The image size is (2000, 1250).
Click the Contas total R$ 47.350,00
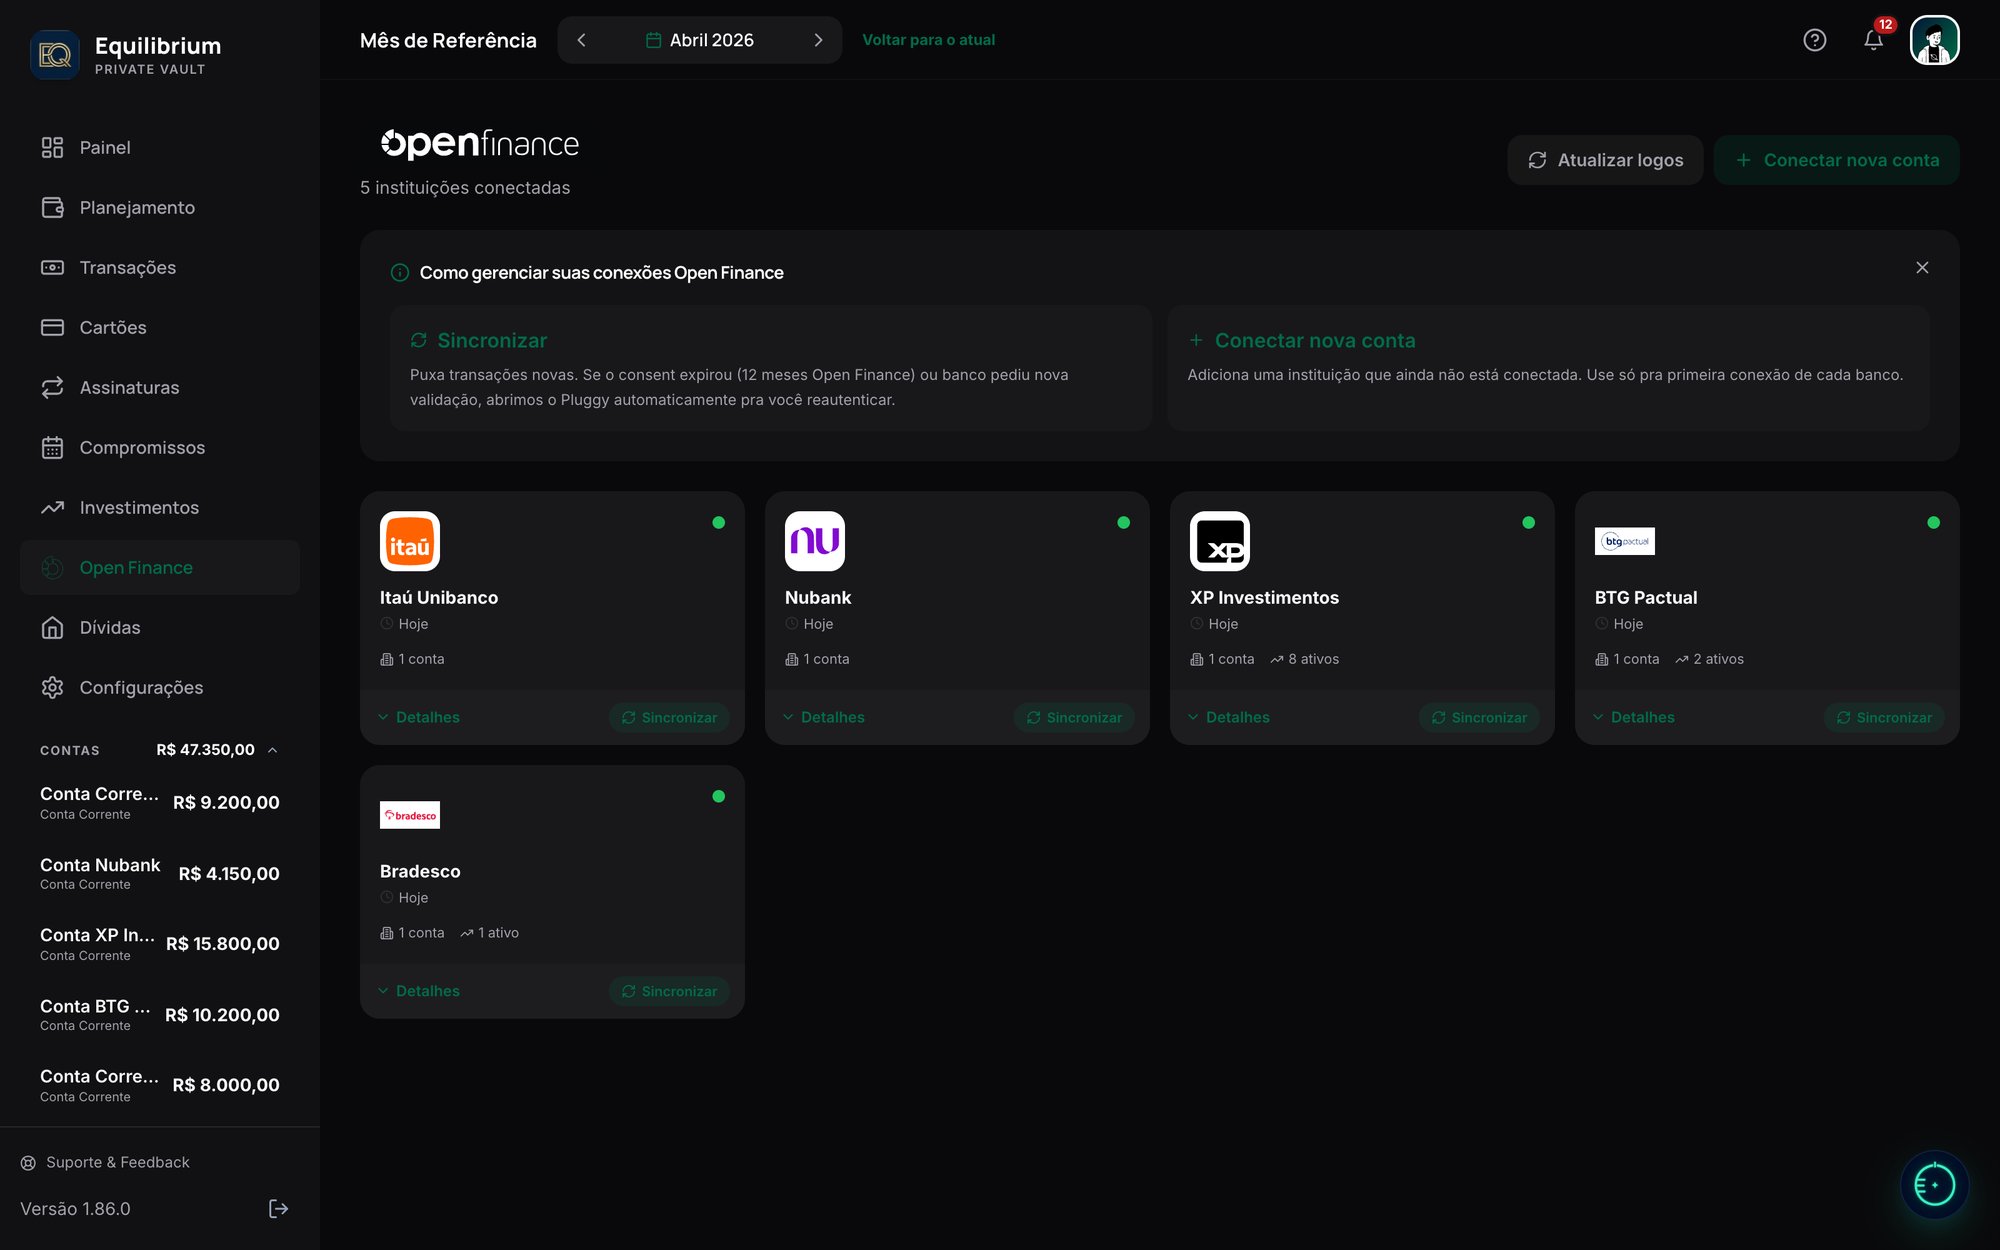tap(206, 750)
